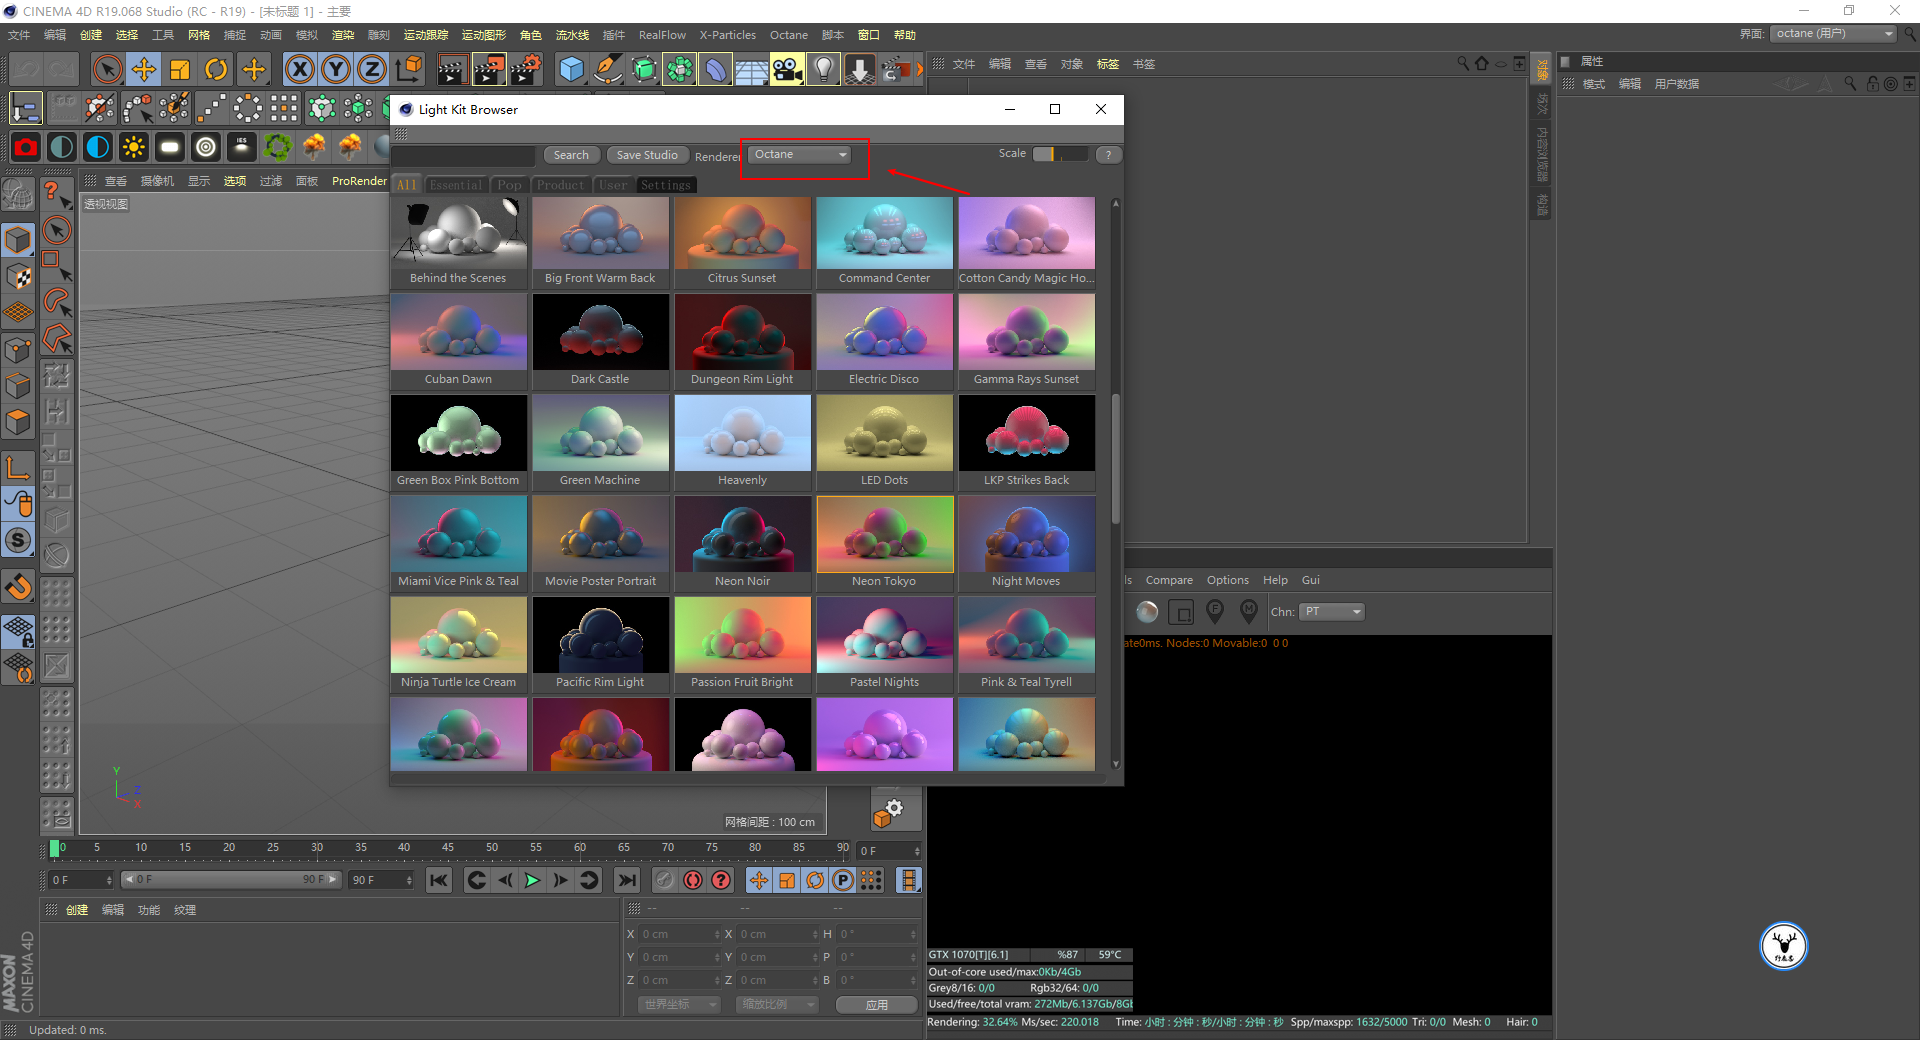Add Octane Area Light white rectangle icon
This screenshot has height=1040, width=1920.
coord(170,148)
